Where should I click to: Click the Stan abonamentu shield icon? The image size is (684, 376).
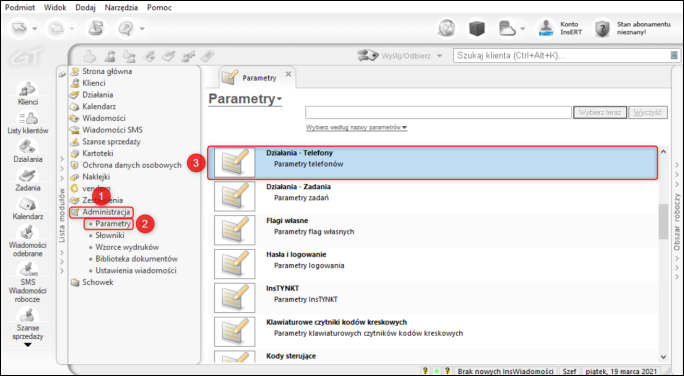(x=602, y=28)
